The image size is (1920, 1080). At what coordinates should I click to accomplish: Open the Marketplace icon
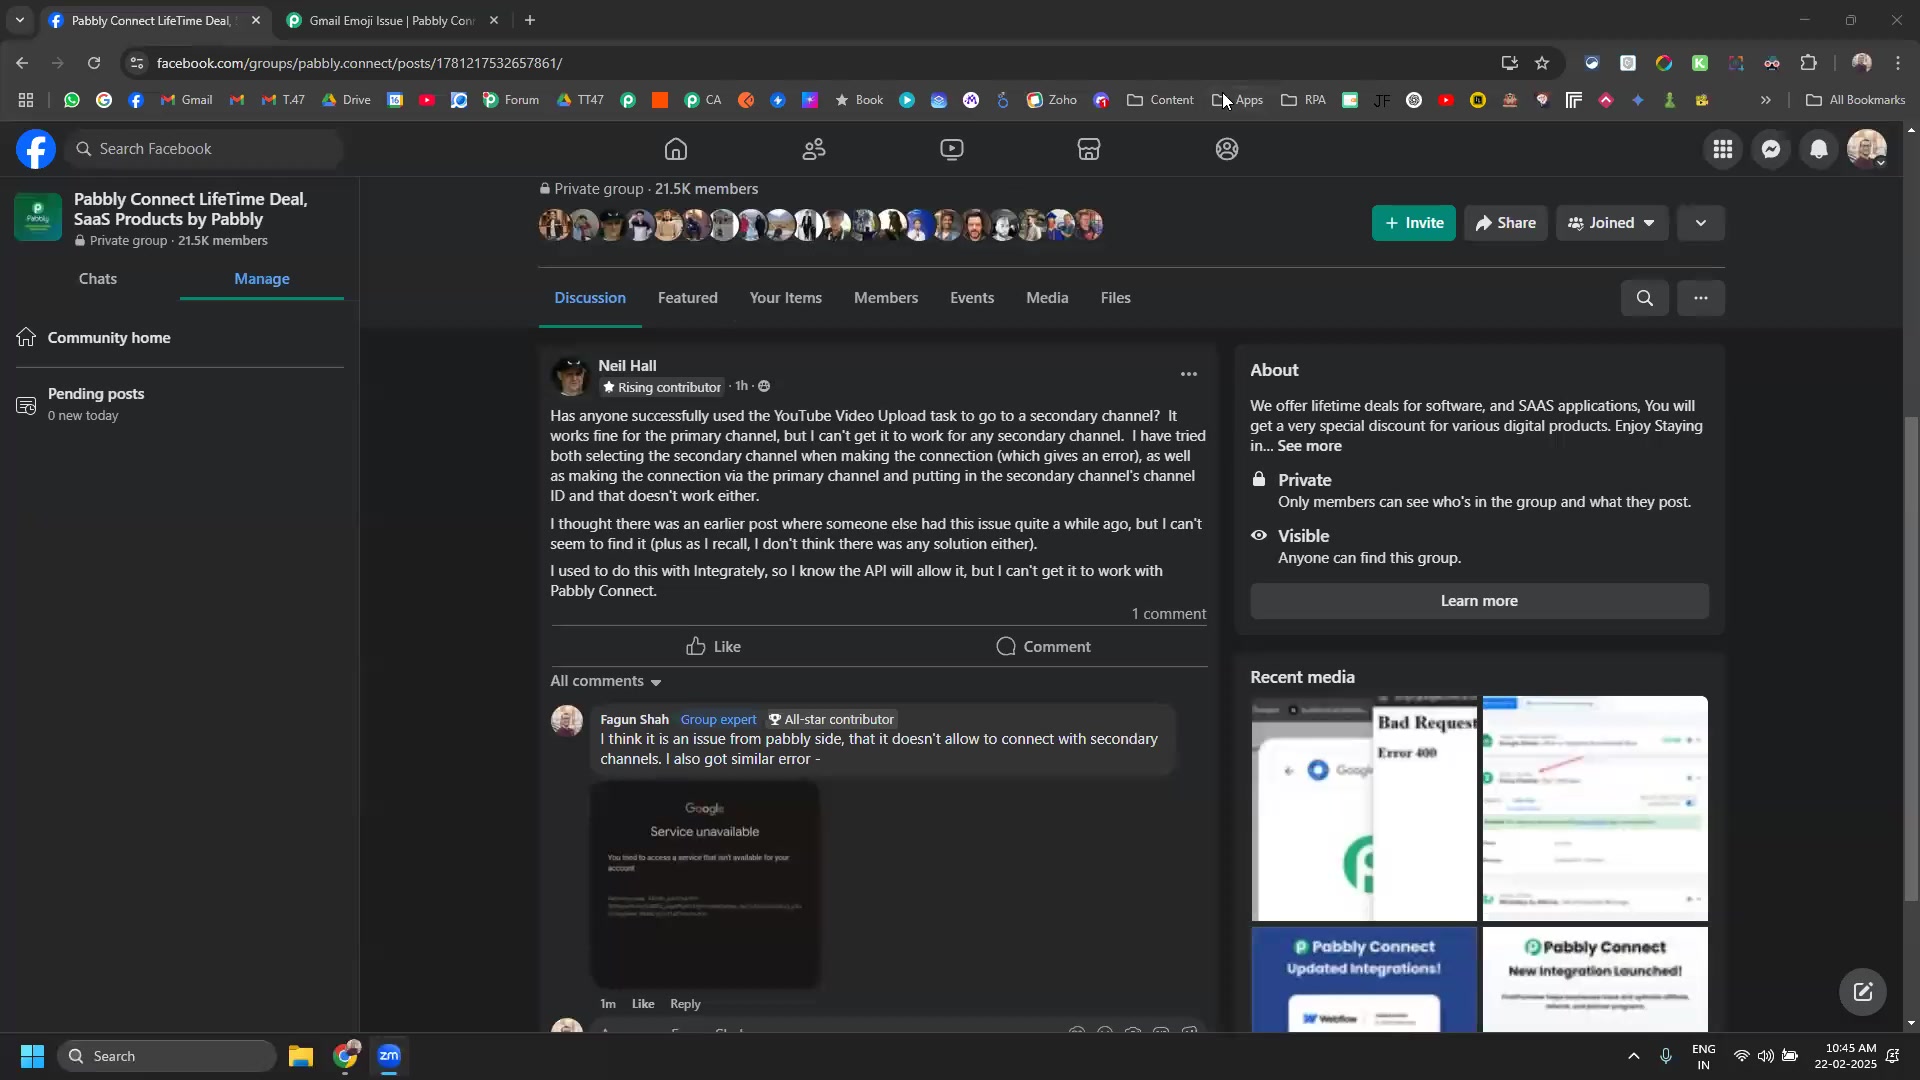pyautogui.click(x=1089, y=149)
